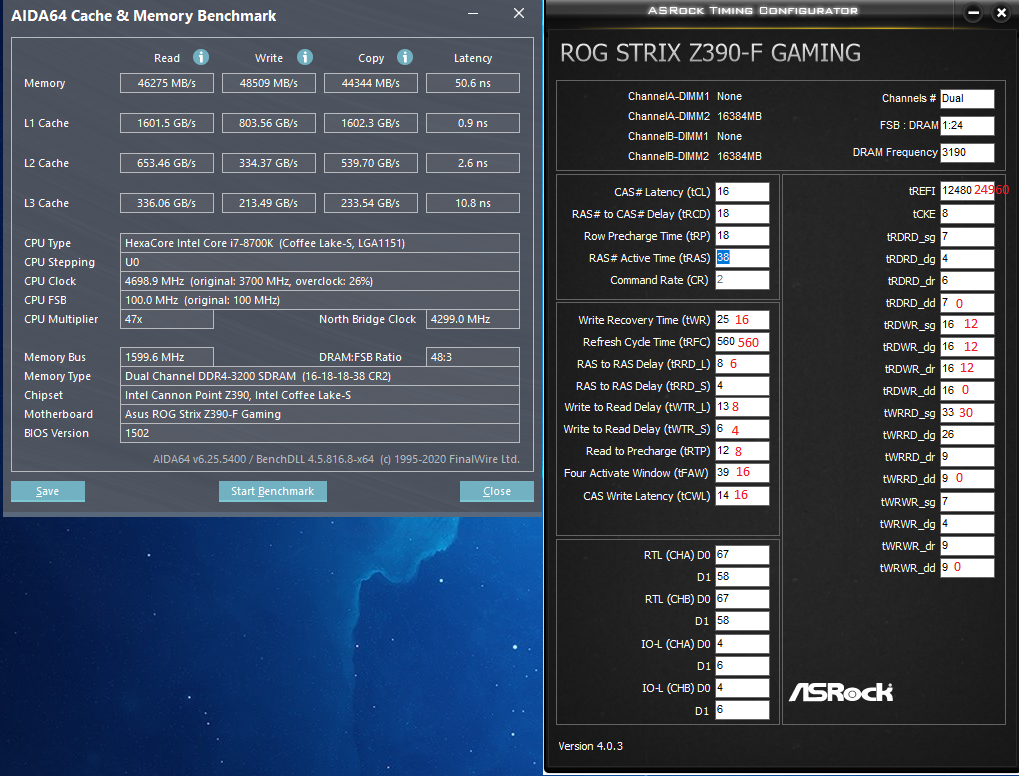1019x776 pixels.
Task: Select the RTL (CHA) D0 field
Action: coord(742,555)
